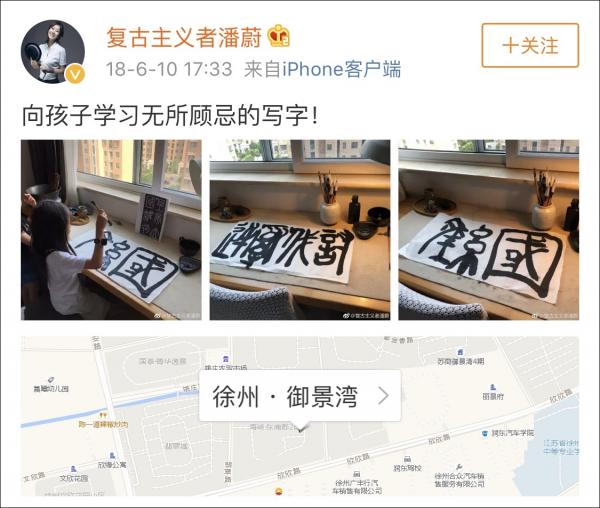Expand location chevron beside 御景湾

[383, 396]
